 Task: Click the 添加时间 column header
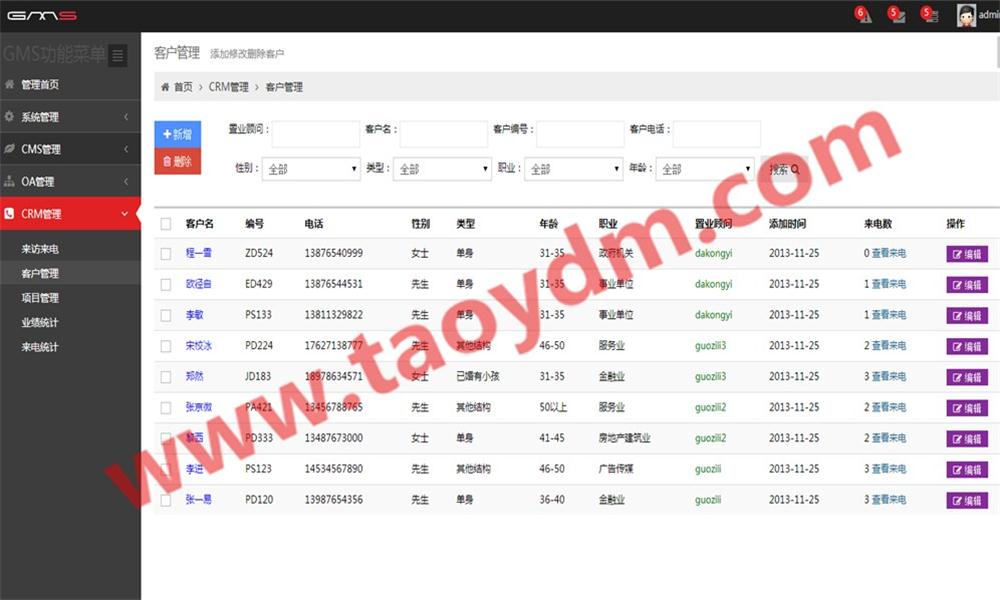[x=788, y=224]
